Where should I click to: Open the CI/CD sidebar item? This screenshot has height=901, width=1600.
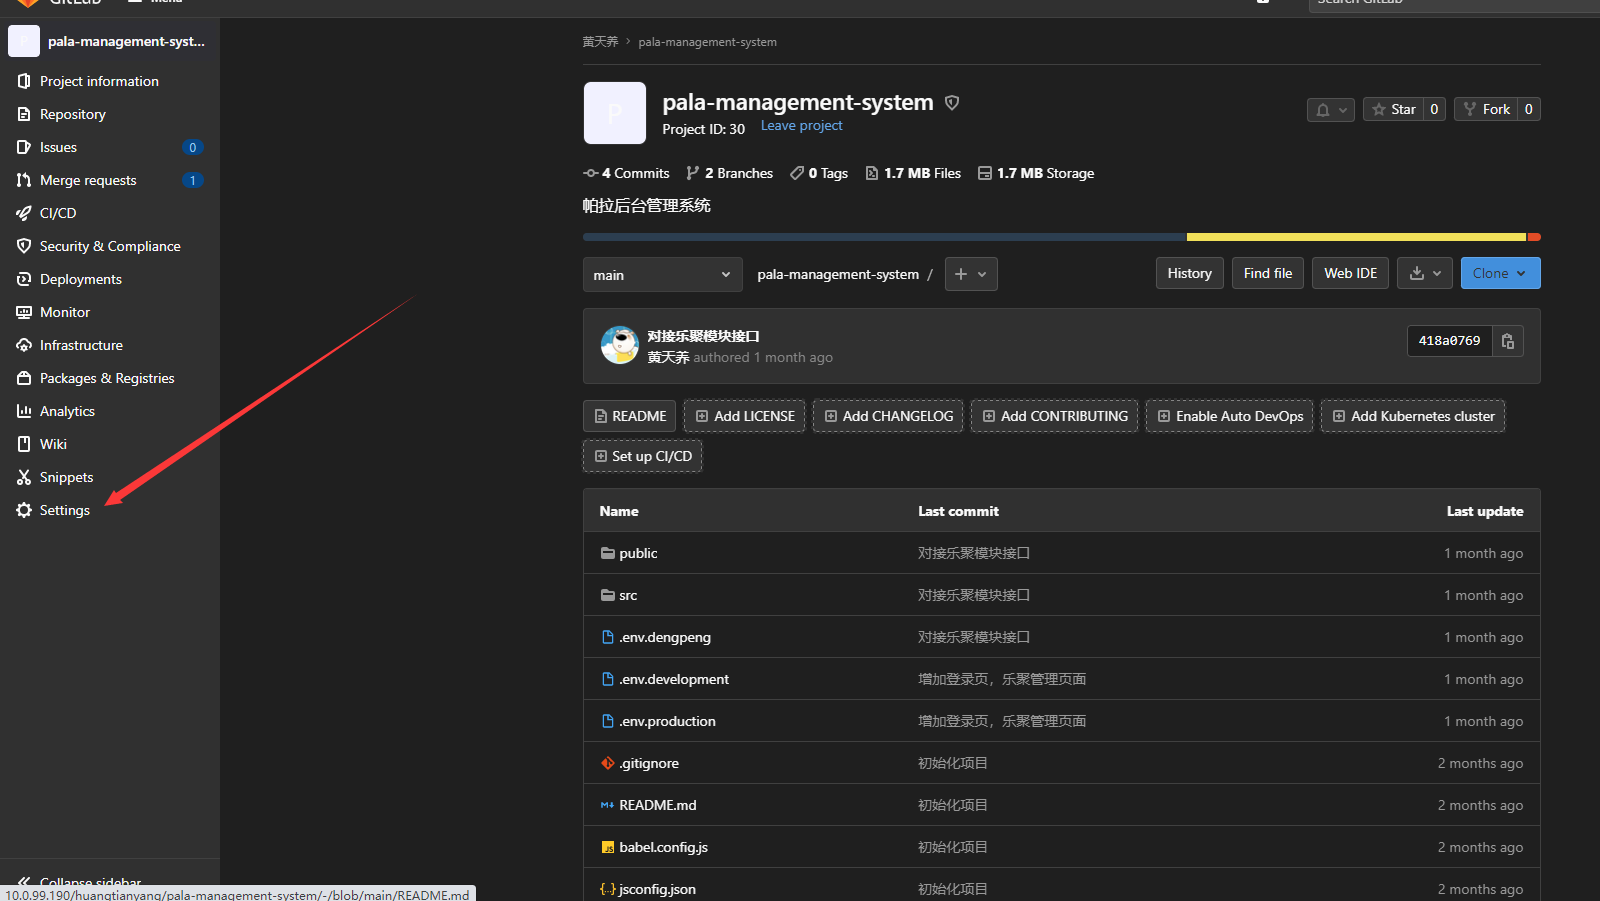[x=58, y=213]
